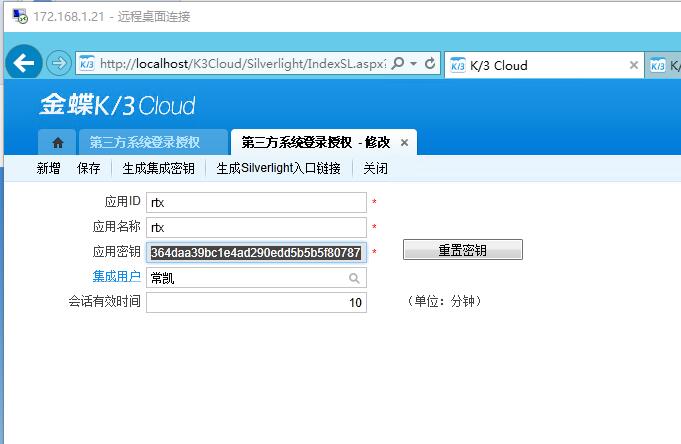Click into the 集成用户 field showing 常凯

[x=256, y=278]
